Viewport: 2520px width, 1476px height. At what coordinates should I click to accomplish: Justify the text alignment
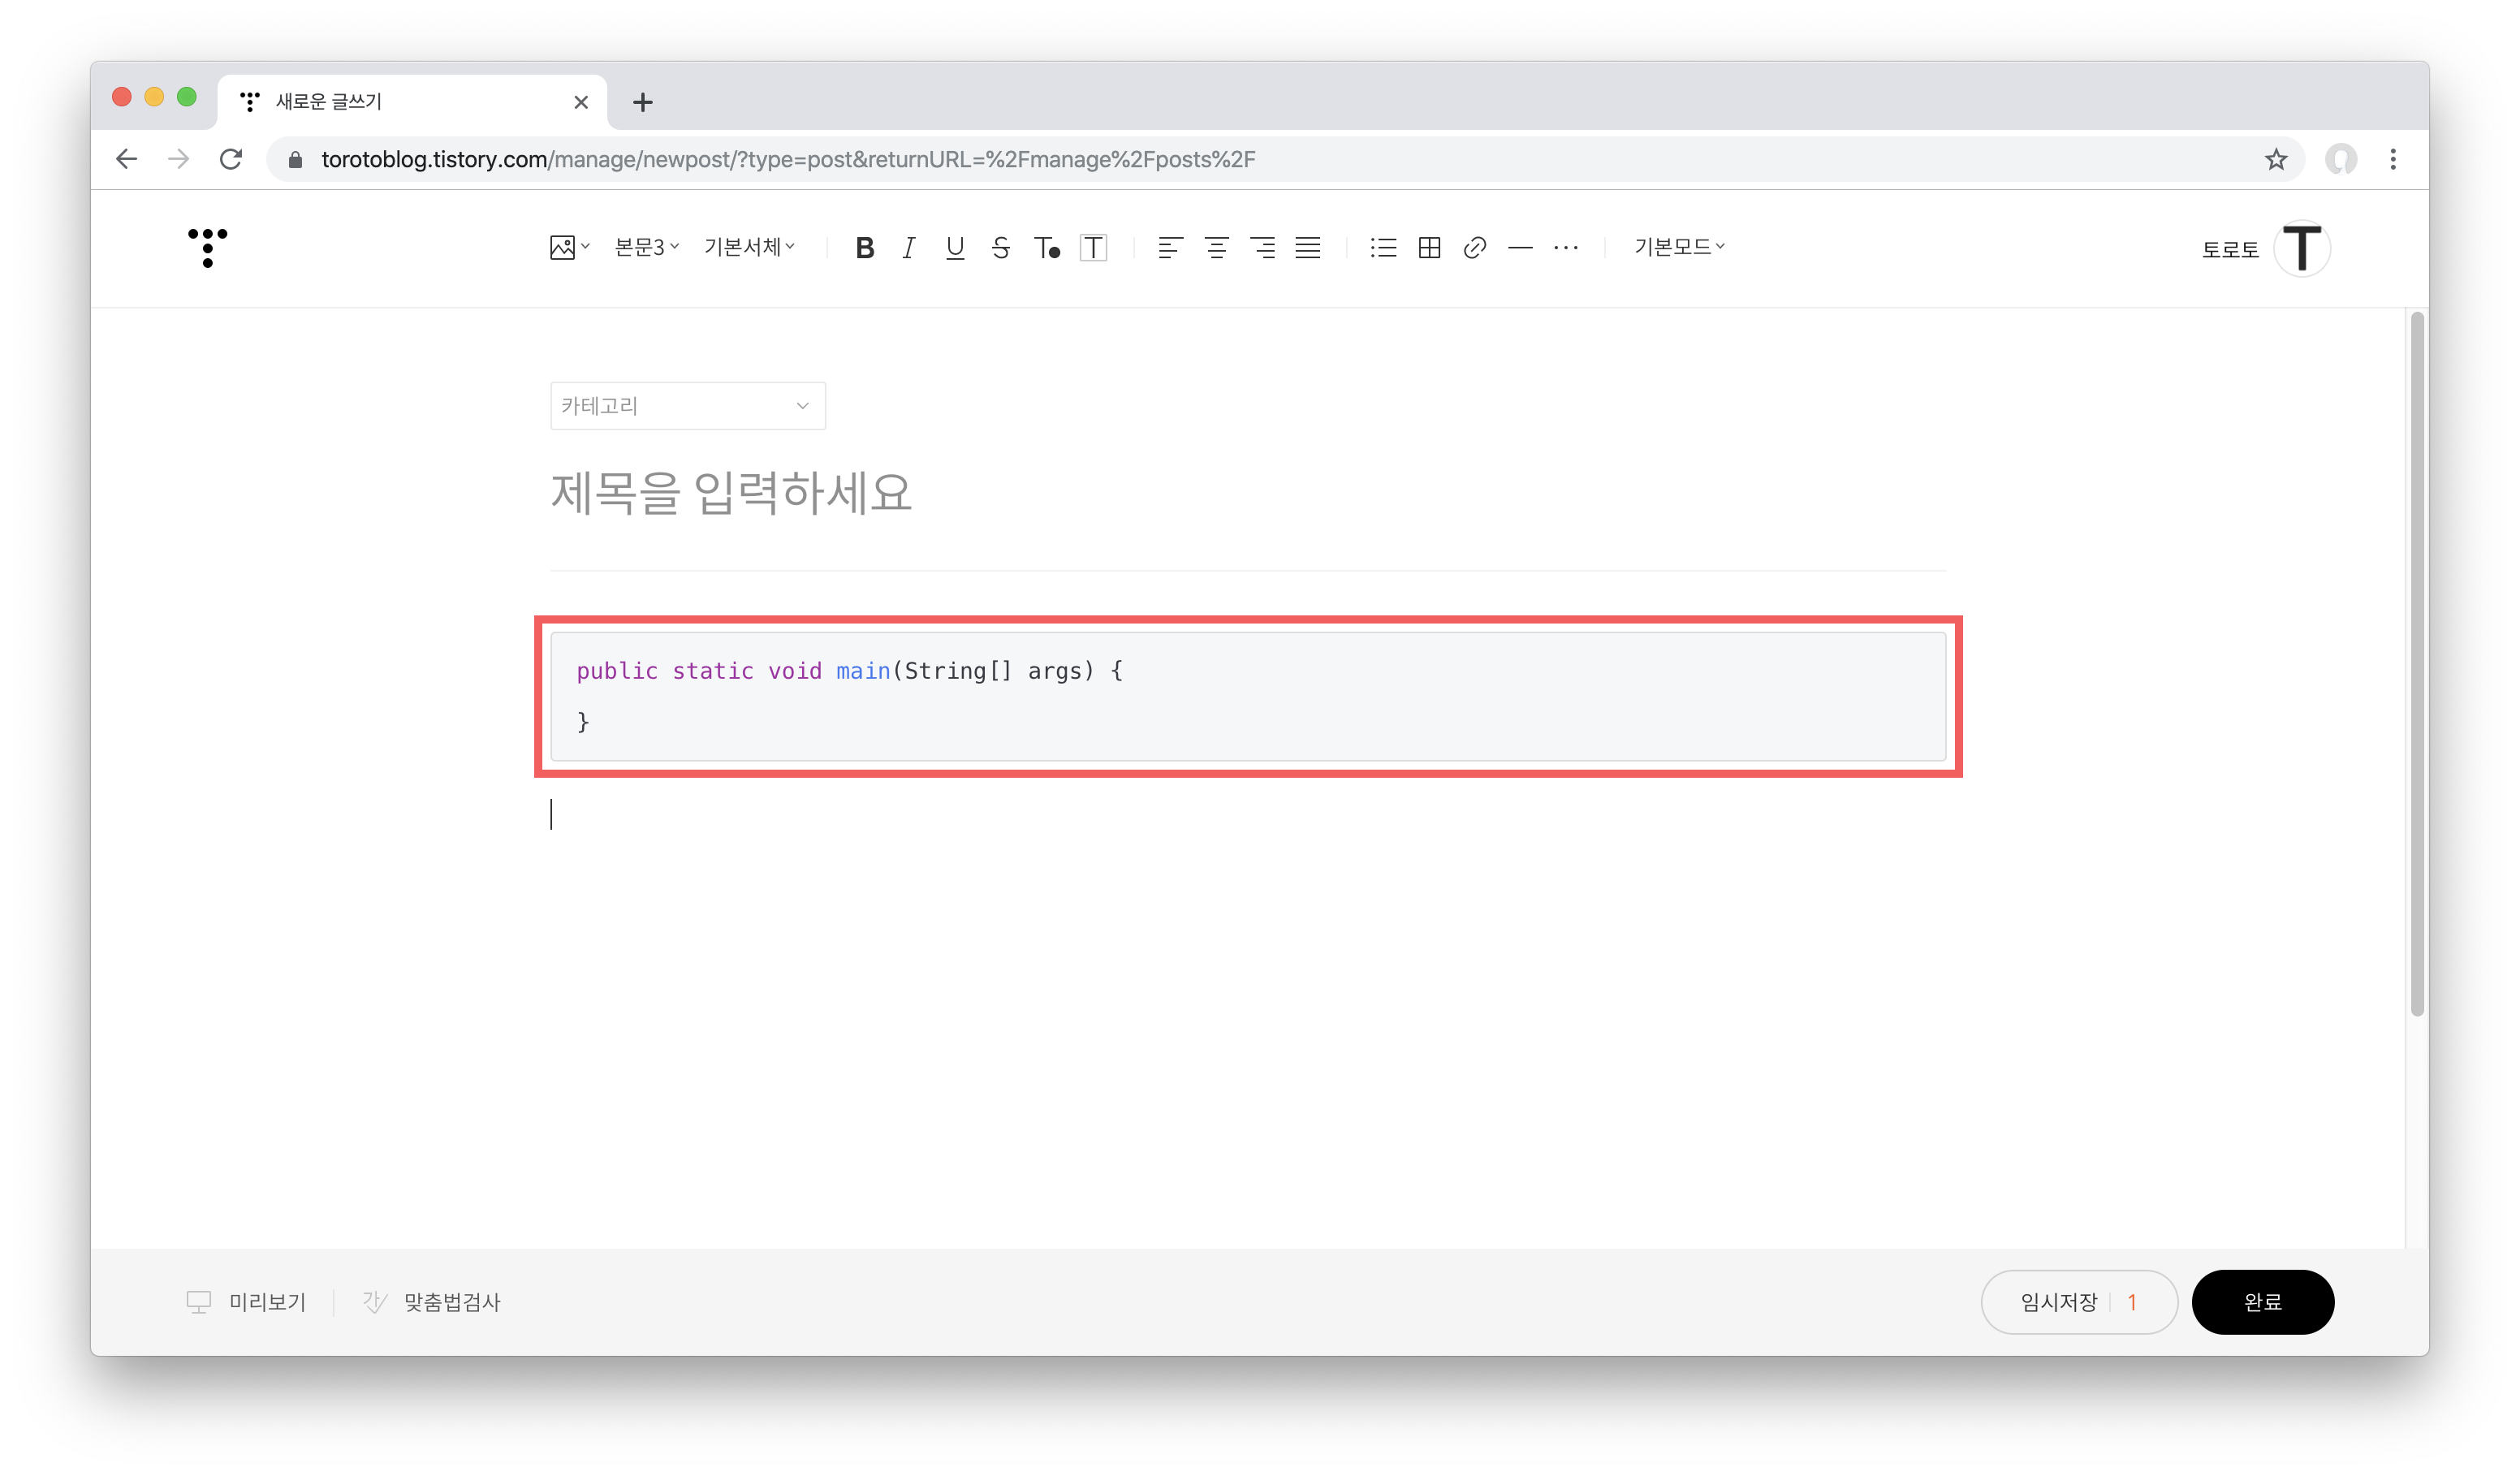coord(1308,248)
